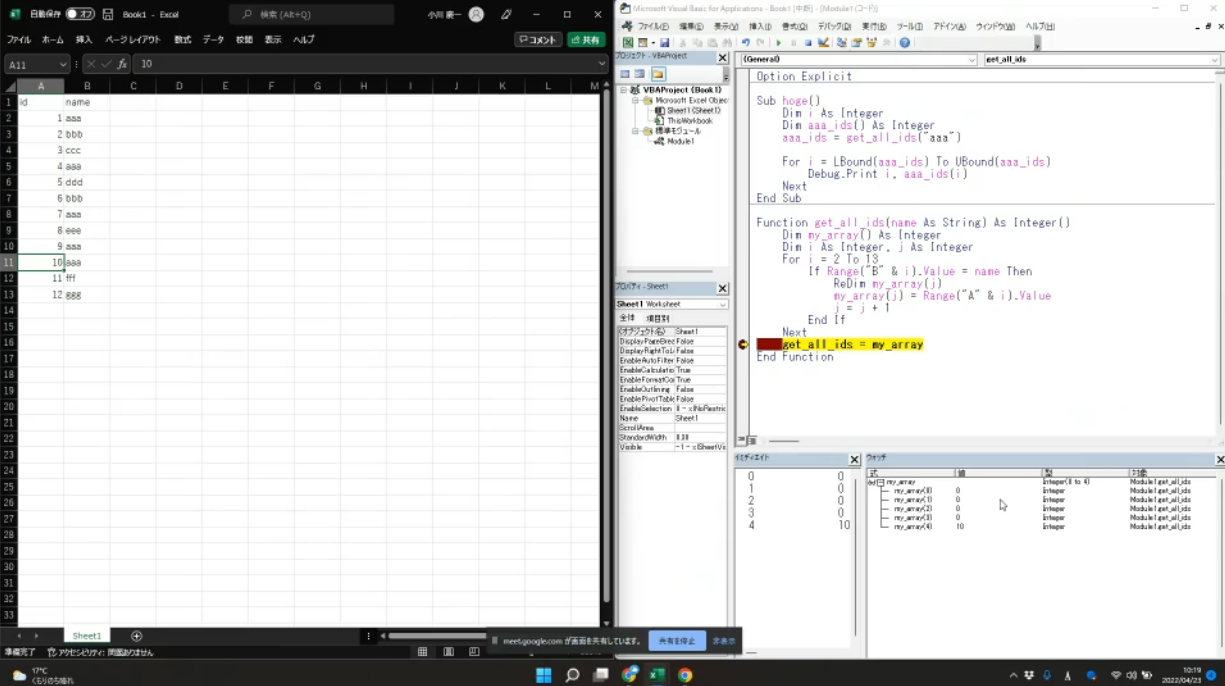Expand the Name Box dropdown showing A11
Screen dimensions: 1225x686
[62, 64]
